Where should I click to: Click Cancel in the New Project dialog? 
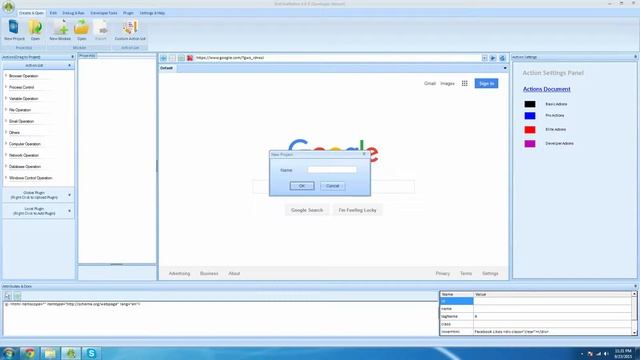[x=333, y=186]
